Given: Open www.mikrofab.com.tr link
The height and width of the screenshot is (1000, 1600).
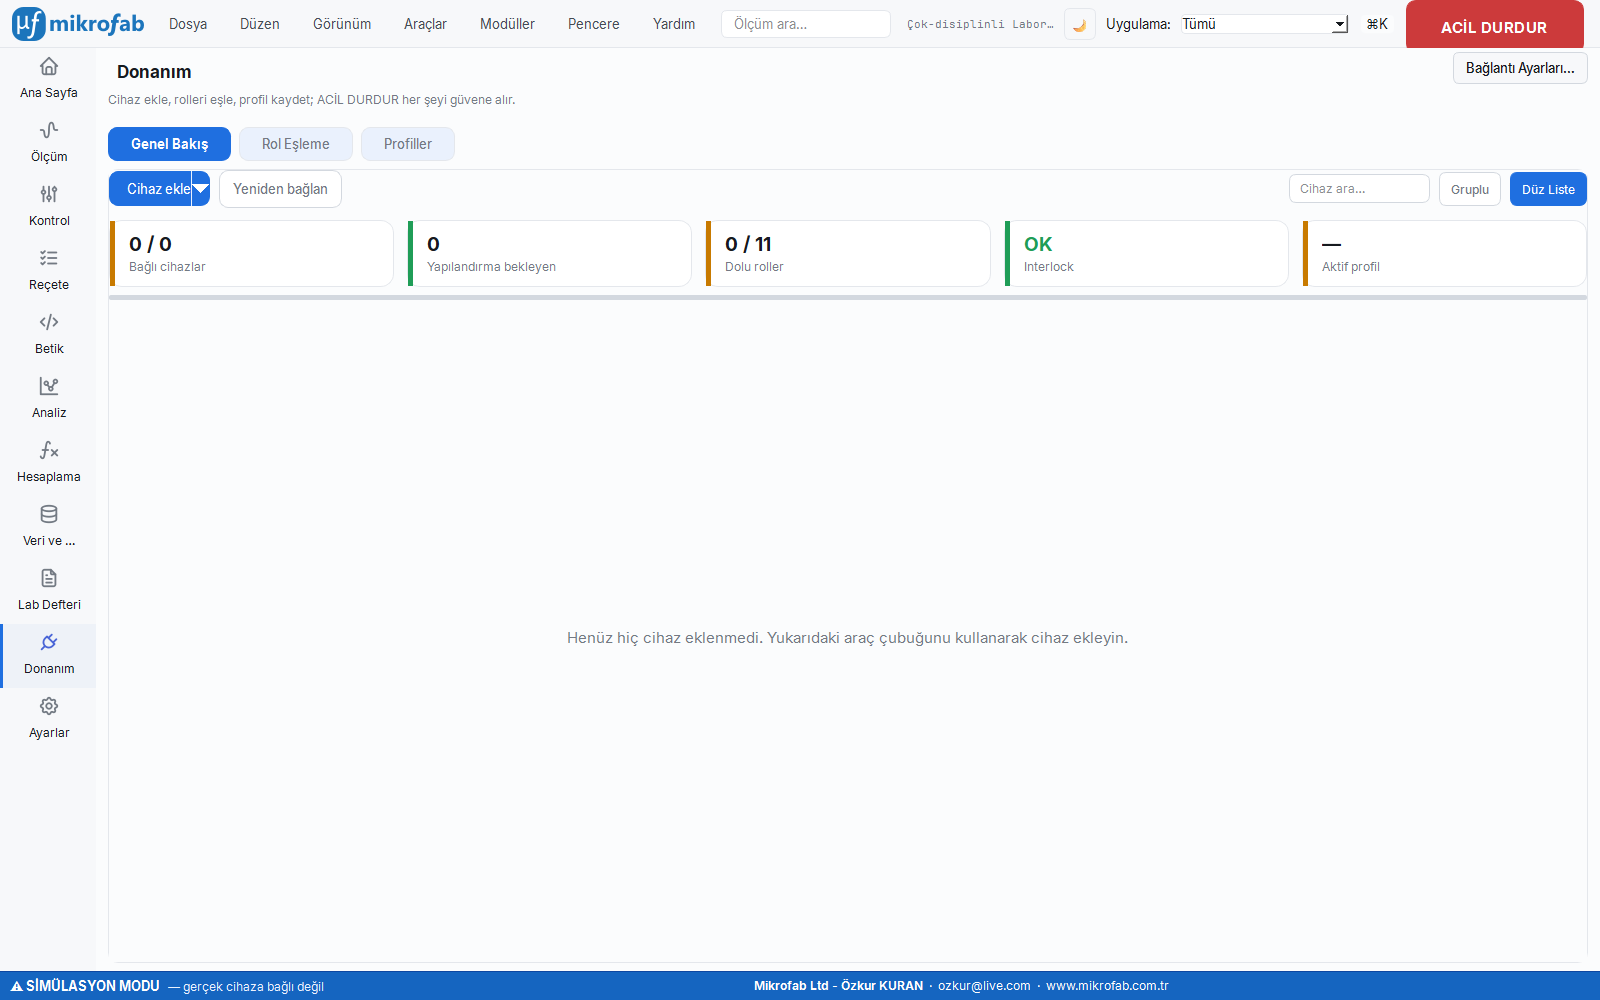Looking at the screenshot, I should tap(1107, 986).
